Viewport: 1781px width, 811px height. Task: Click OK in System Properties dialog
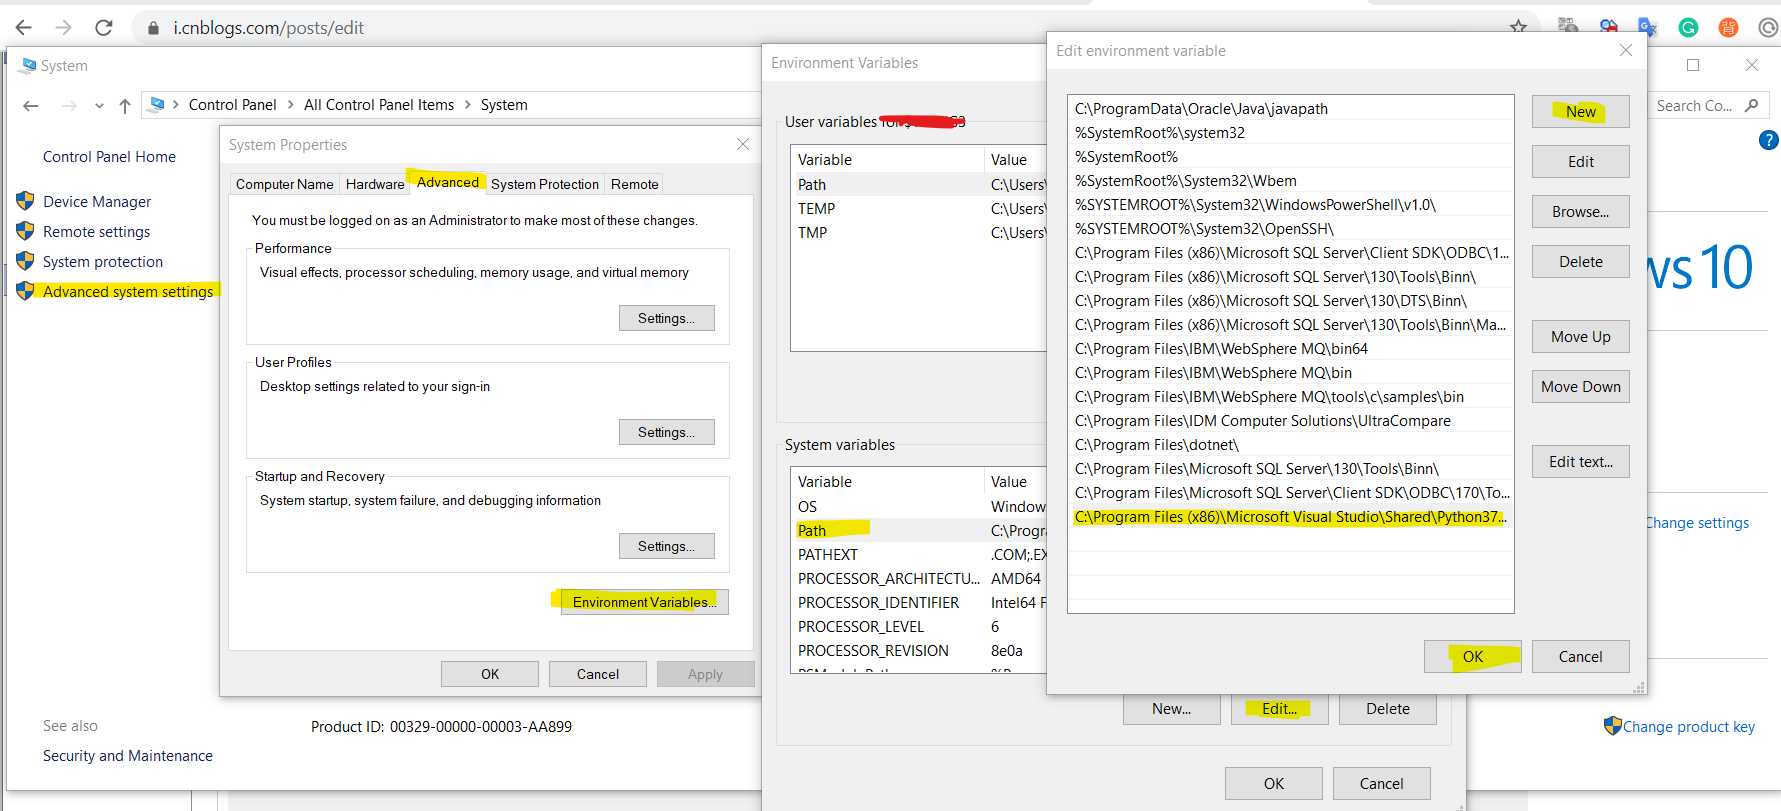point(490,674)
